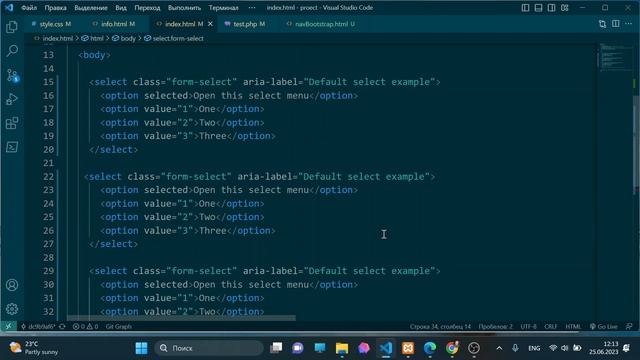Screen dimensions: 640x360
Task: Click line and column indicator Строка 34
Action: tap(440, 327)
